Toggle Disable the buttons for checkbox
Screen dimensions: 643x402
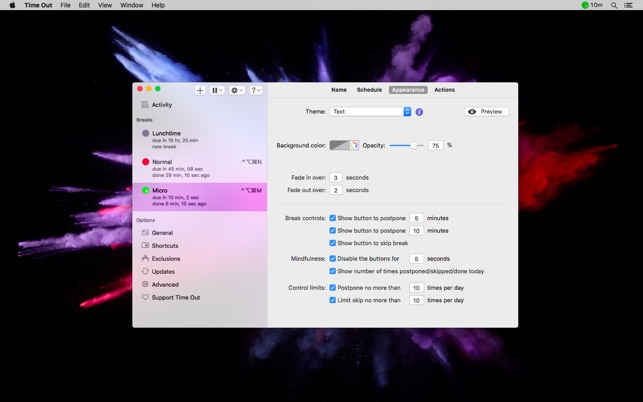pos(333,259)
